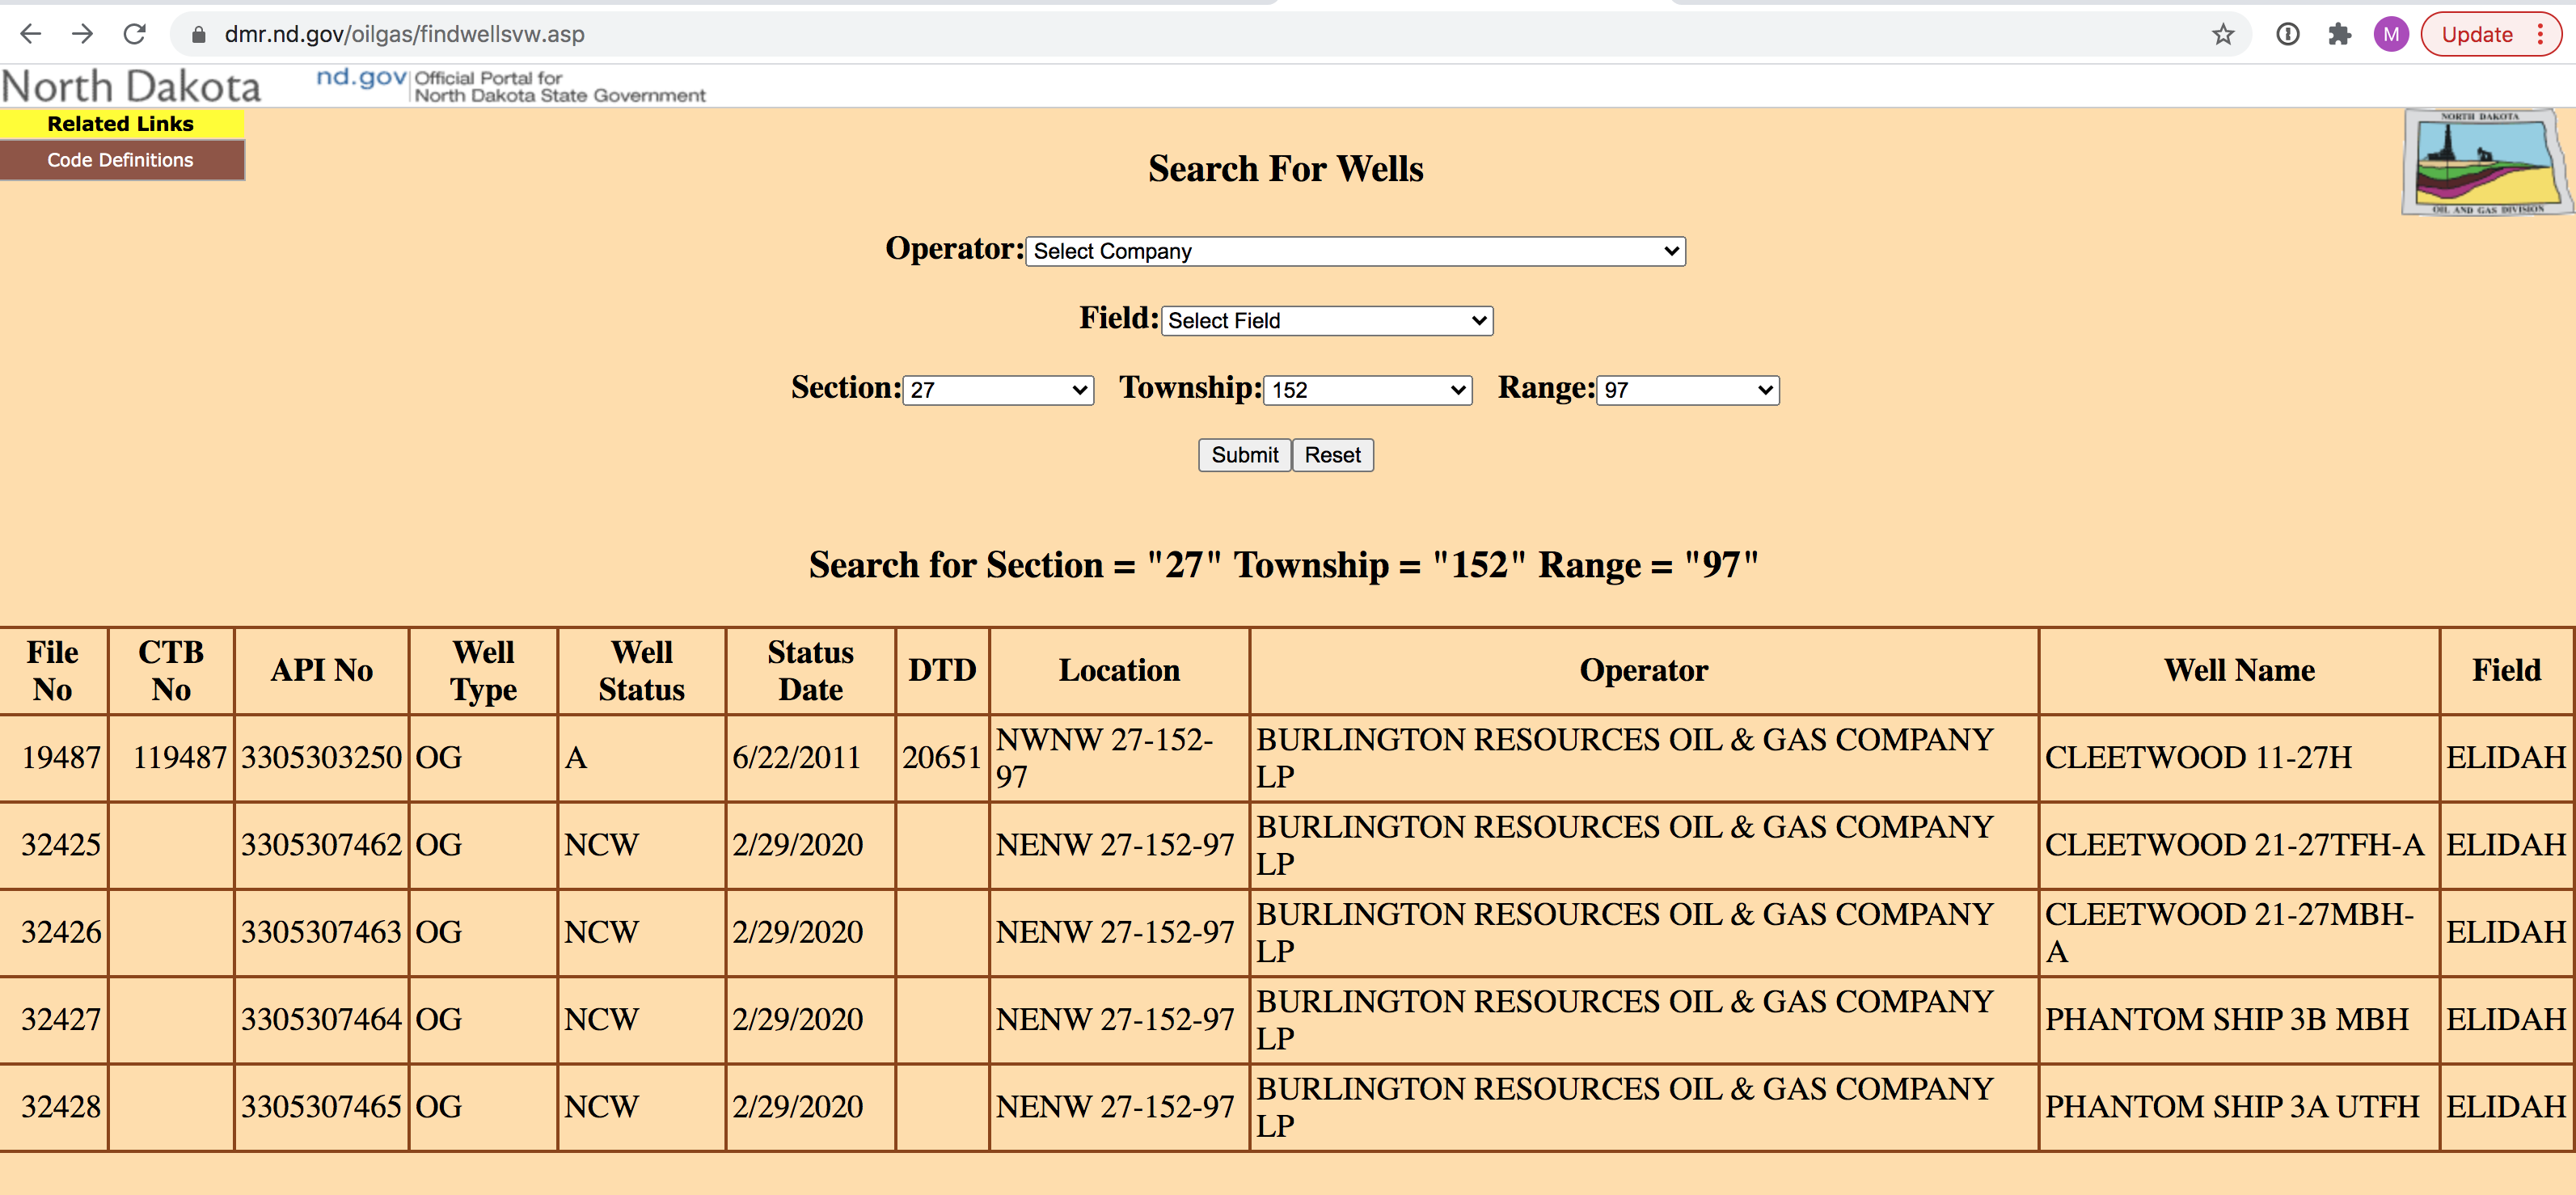Open the Operator Select Company dropdown

click(x=1355, y=251)
